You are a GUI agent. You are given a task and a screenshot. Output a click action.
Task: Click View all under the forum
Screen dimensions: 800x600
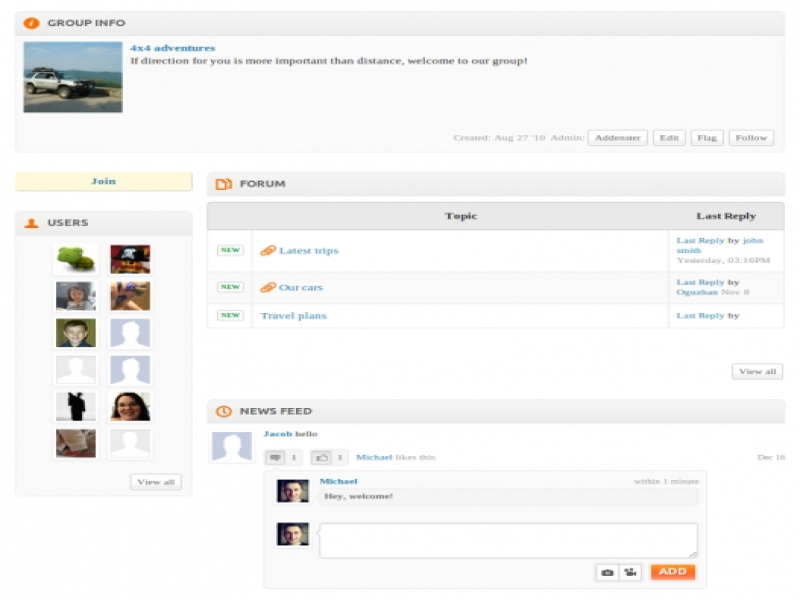click(757, 372)
